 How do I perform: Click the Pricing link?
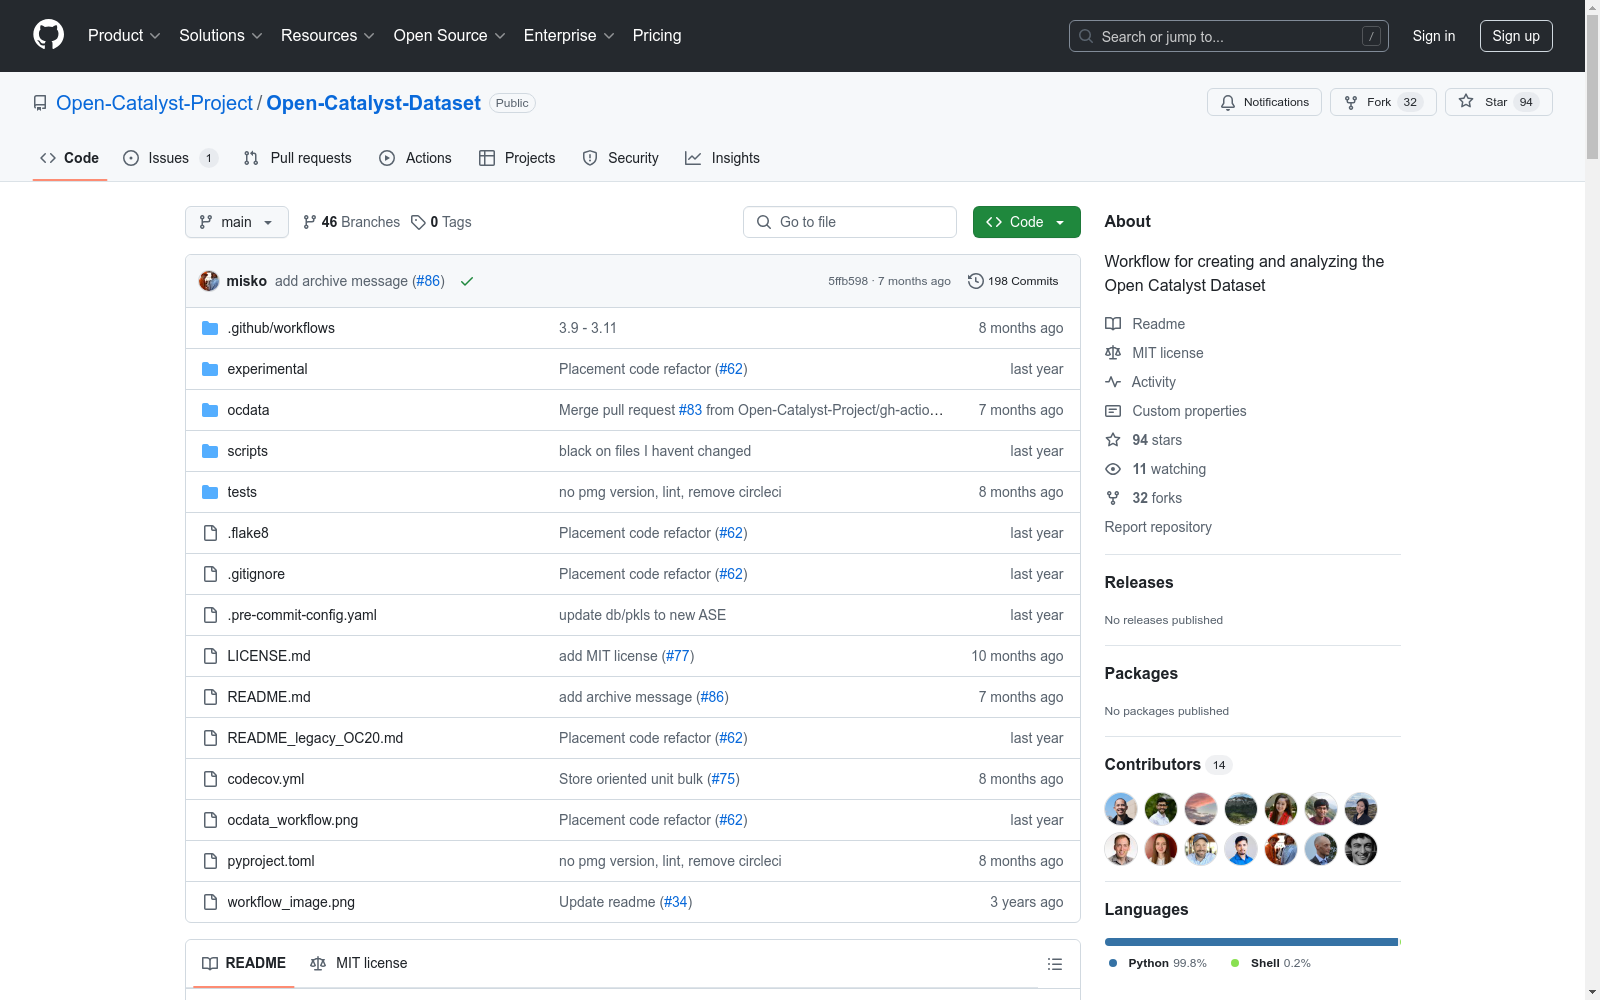(657, 35)
